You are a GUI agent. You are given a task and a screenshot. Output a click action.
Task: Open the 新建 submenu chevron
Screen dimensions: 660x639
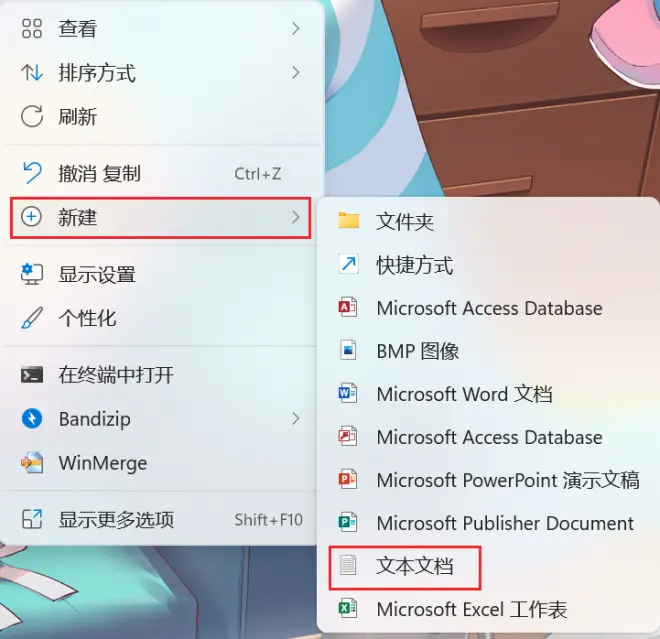tap(296, 217)
